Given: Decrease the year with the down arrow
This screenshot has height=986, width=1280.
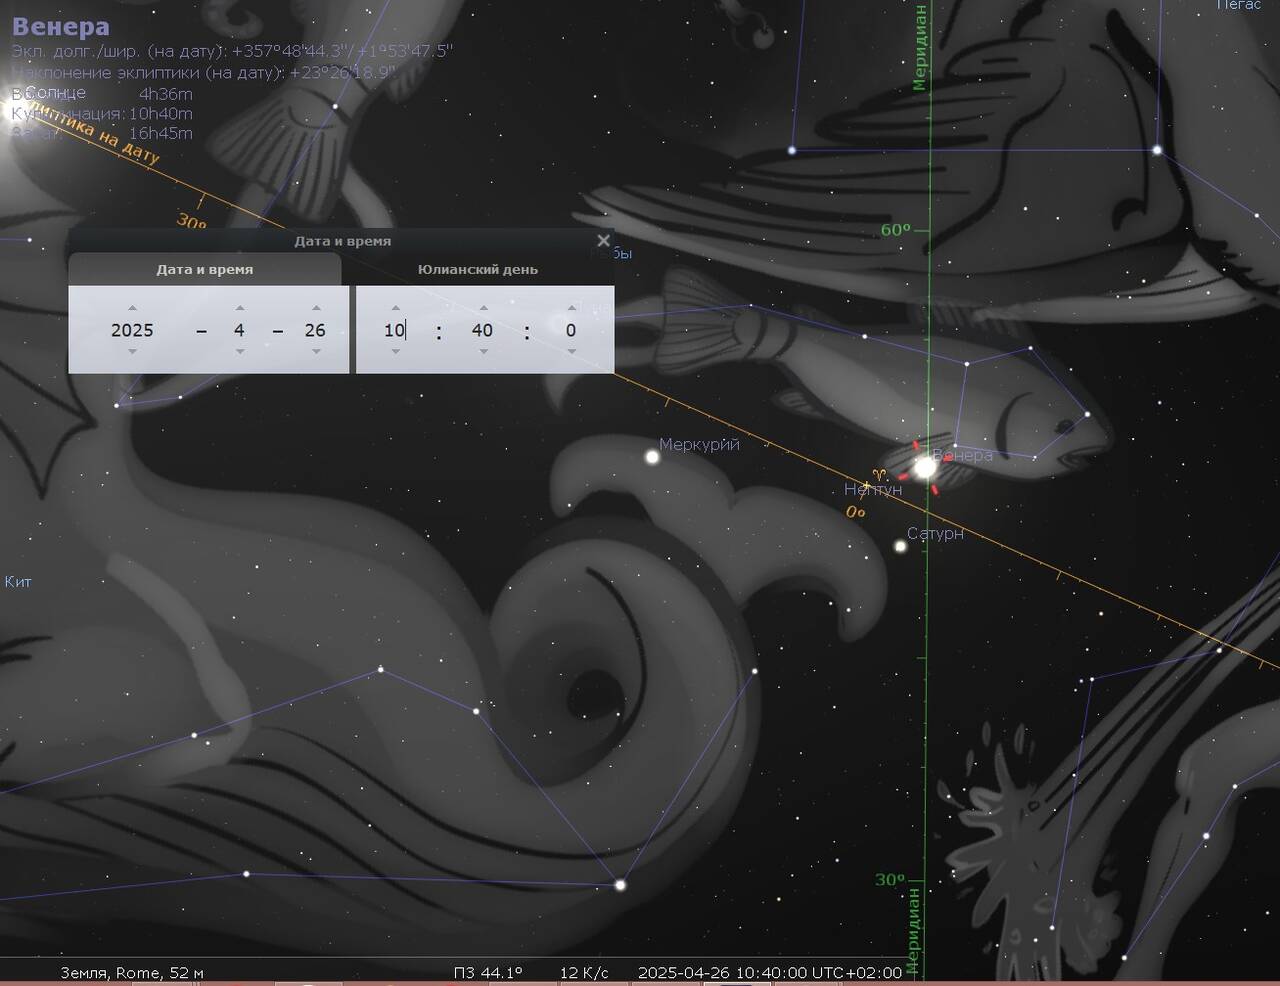Looking at the screenshot, I should pos(132,352).
